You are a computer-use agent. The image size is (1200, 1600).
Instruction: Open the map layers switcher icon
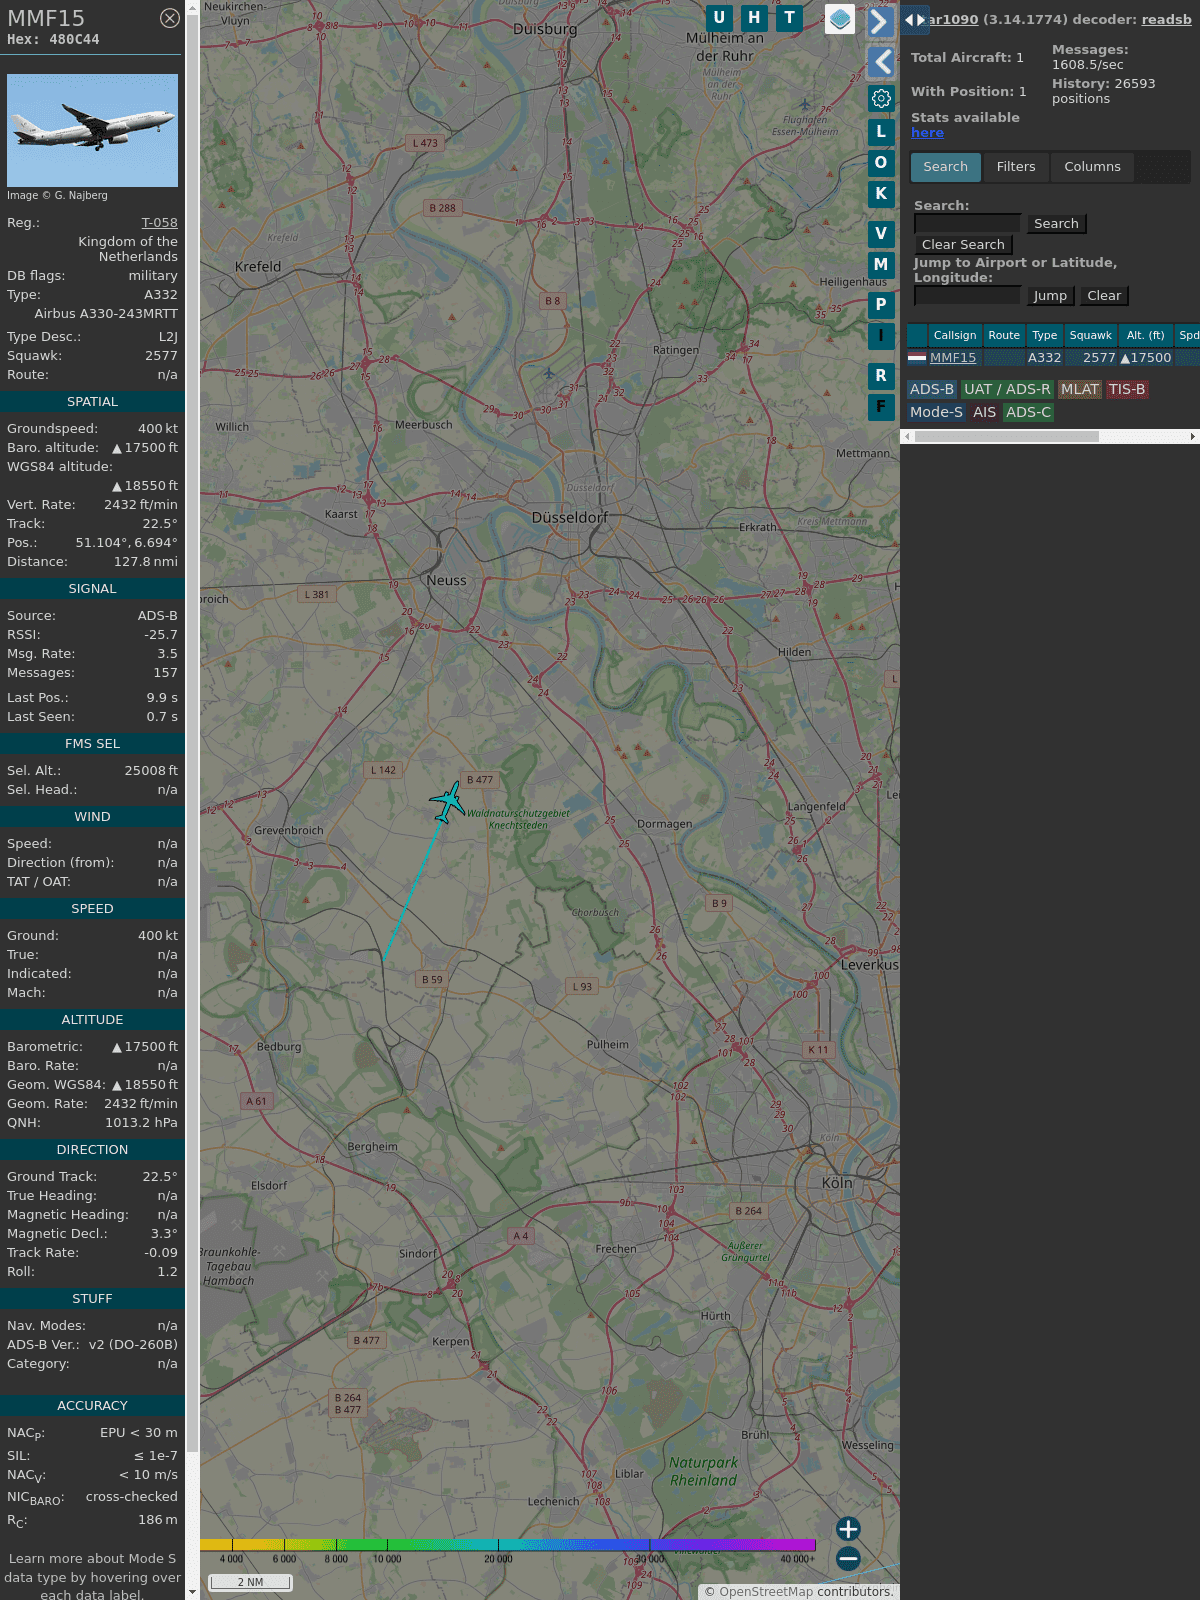point(840,19)
